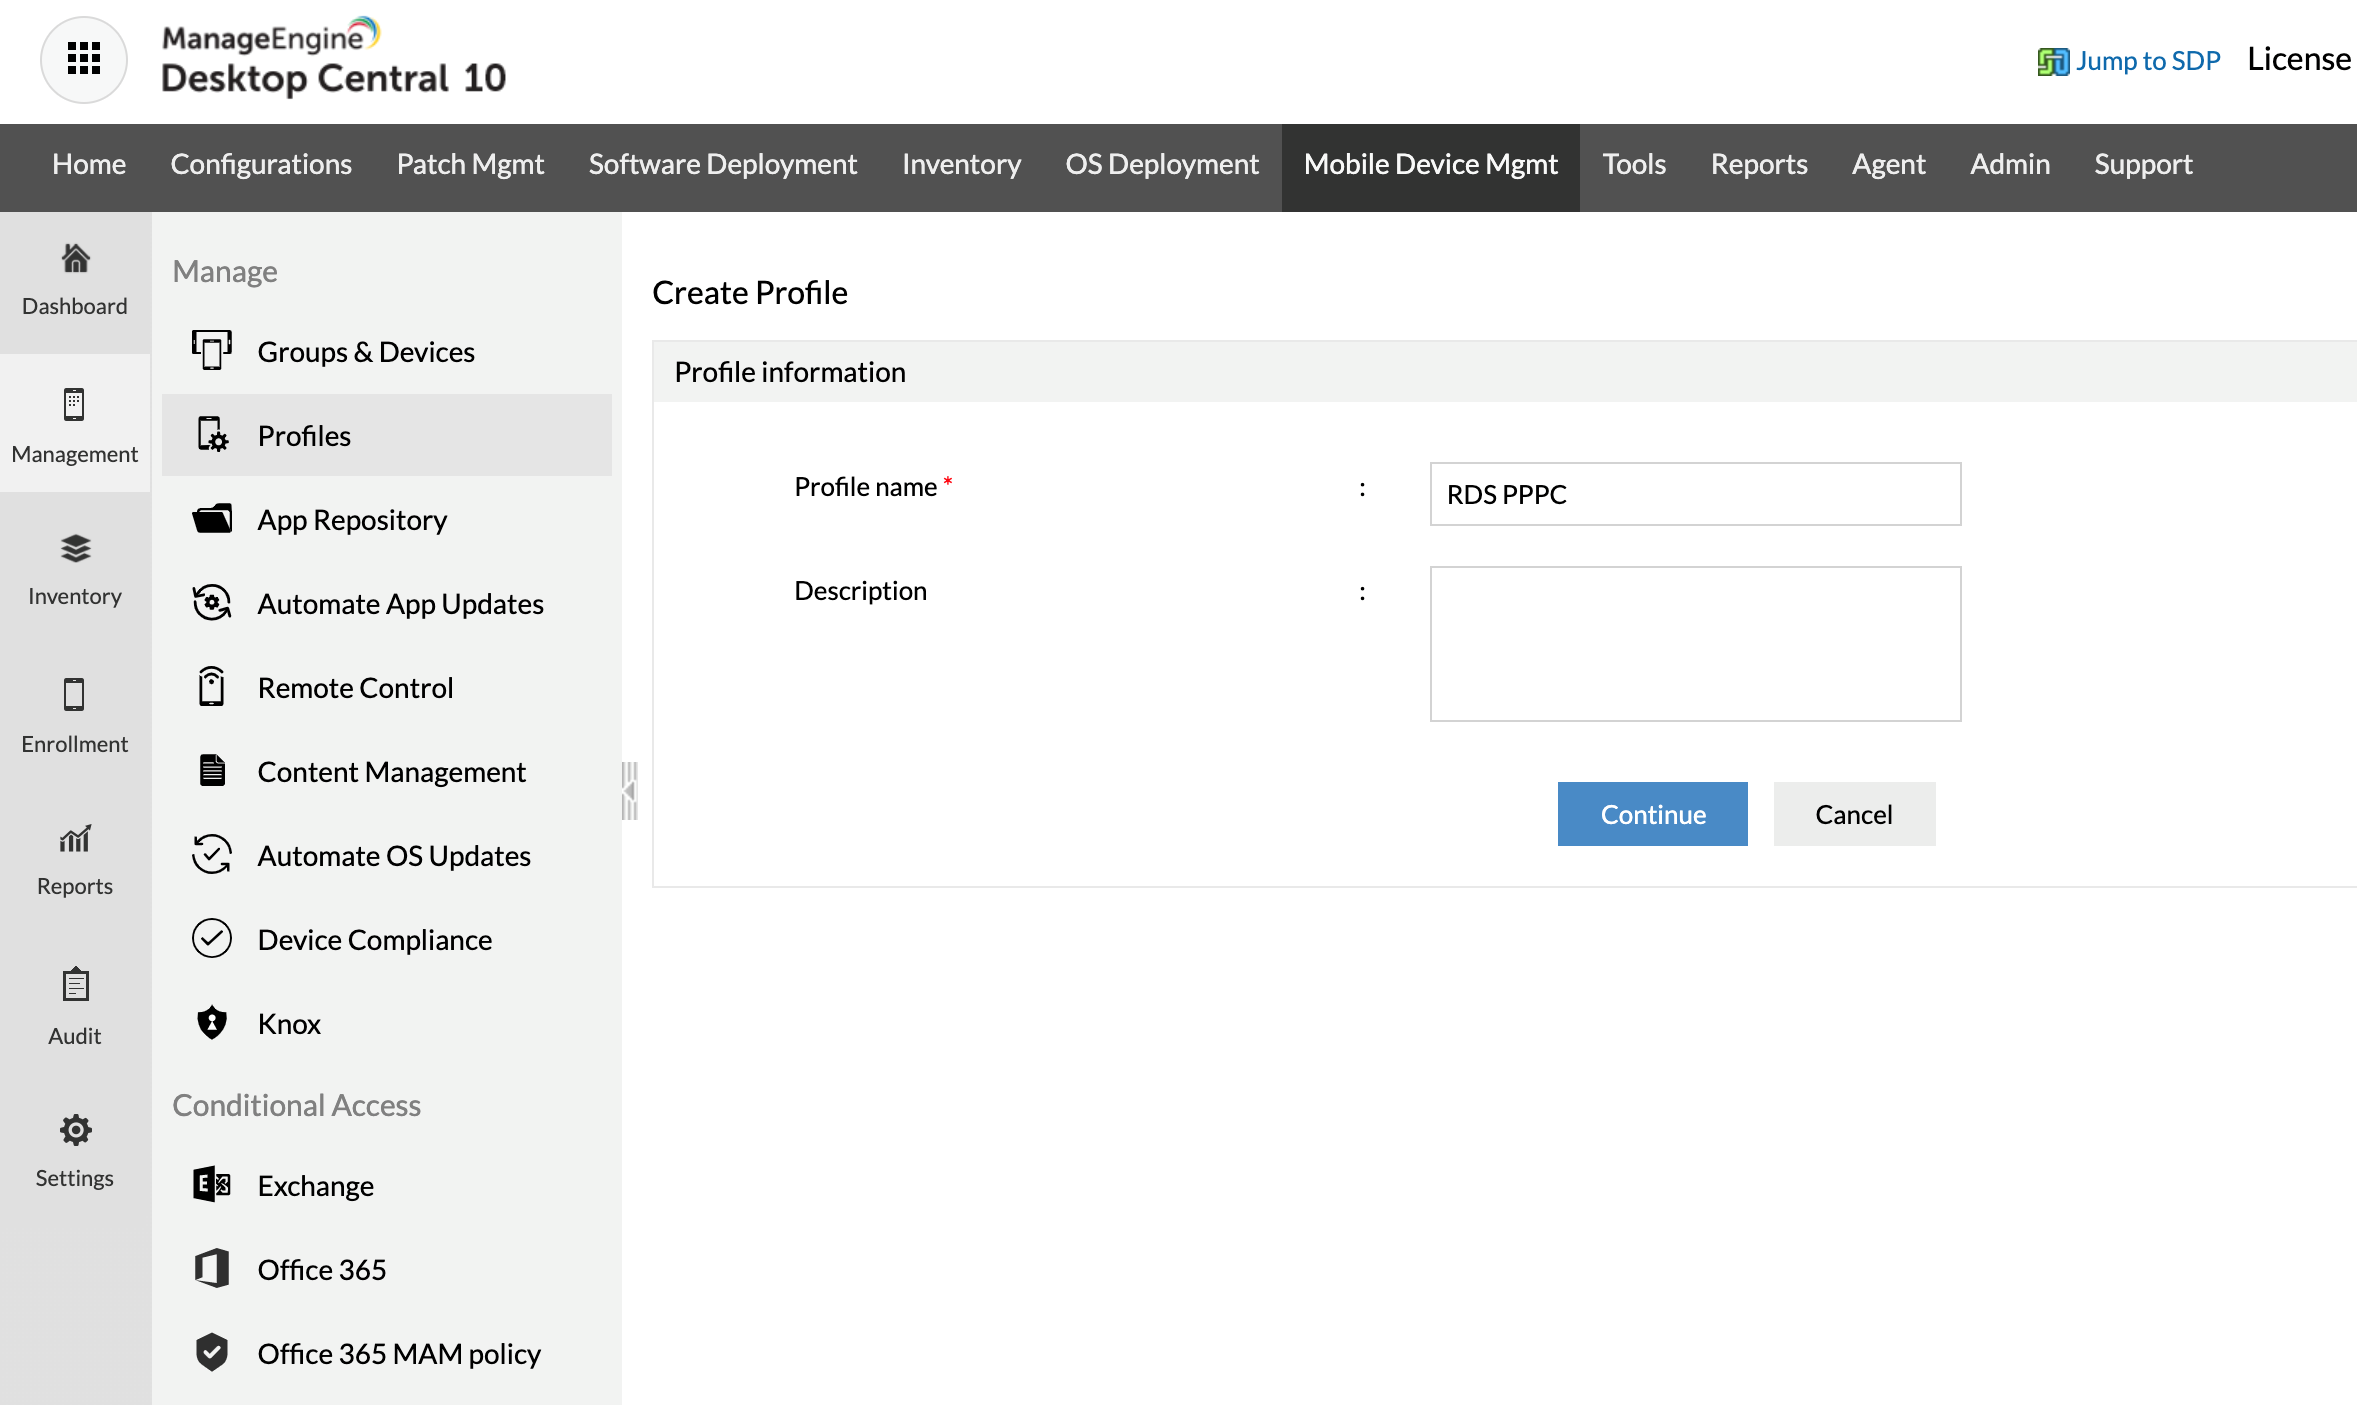Click the Groups & Devices icon

[x=212, y=351]
